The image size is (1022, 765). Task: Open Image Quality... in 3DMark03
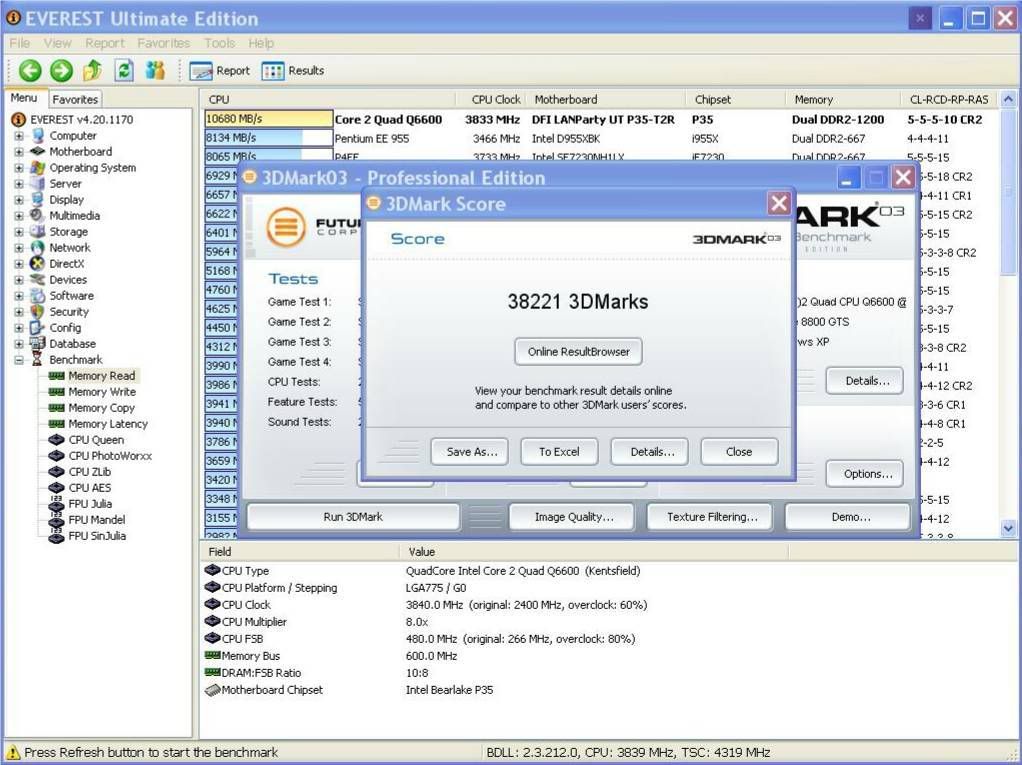pyautogui.click(x=574, y=517)
